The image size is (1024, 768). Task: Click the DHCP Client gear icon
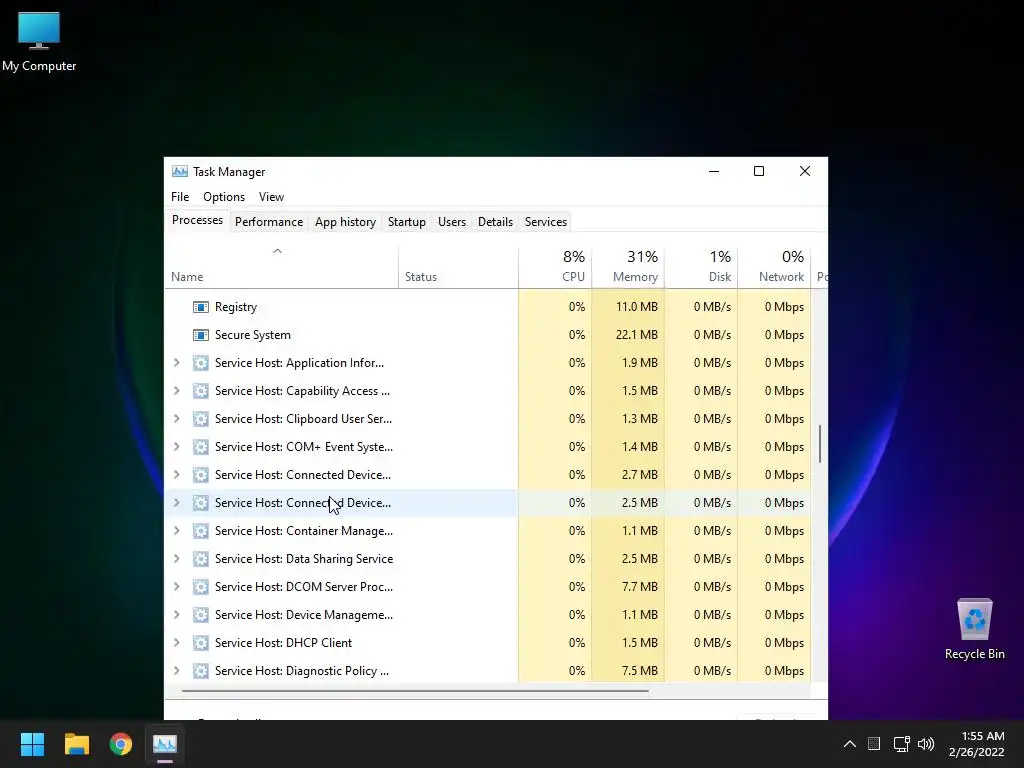[x=200, y=643]
